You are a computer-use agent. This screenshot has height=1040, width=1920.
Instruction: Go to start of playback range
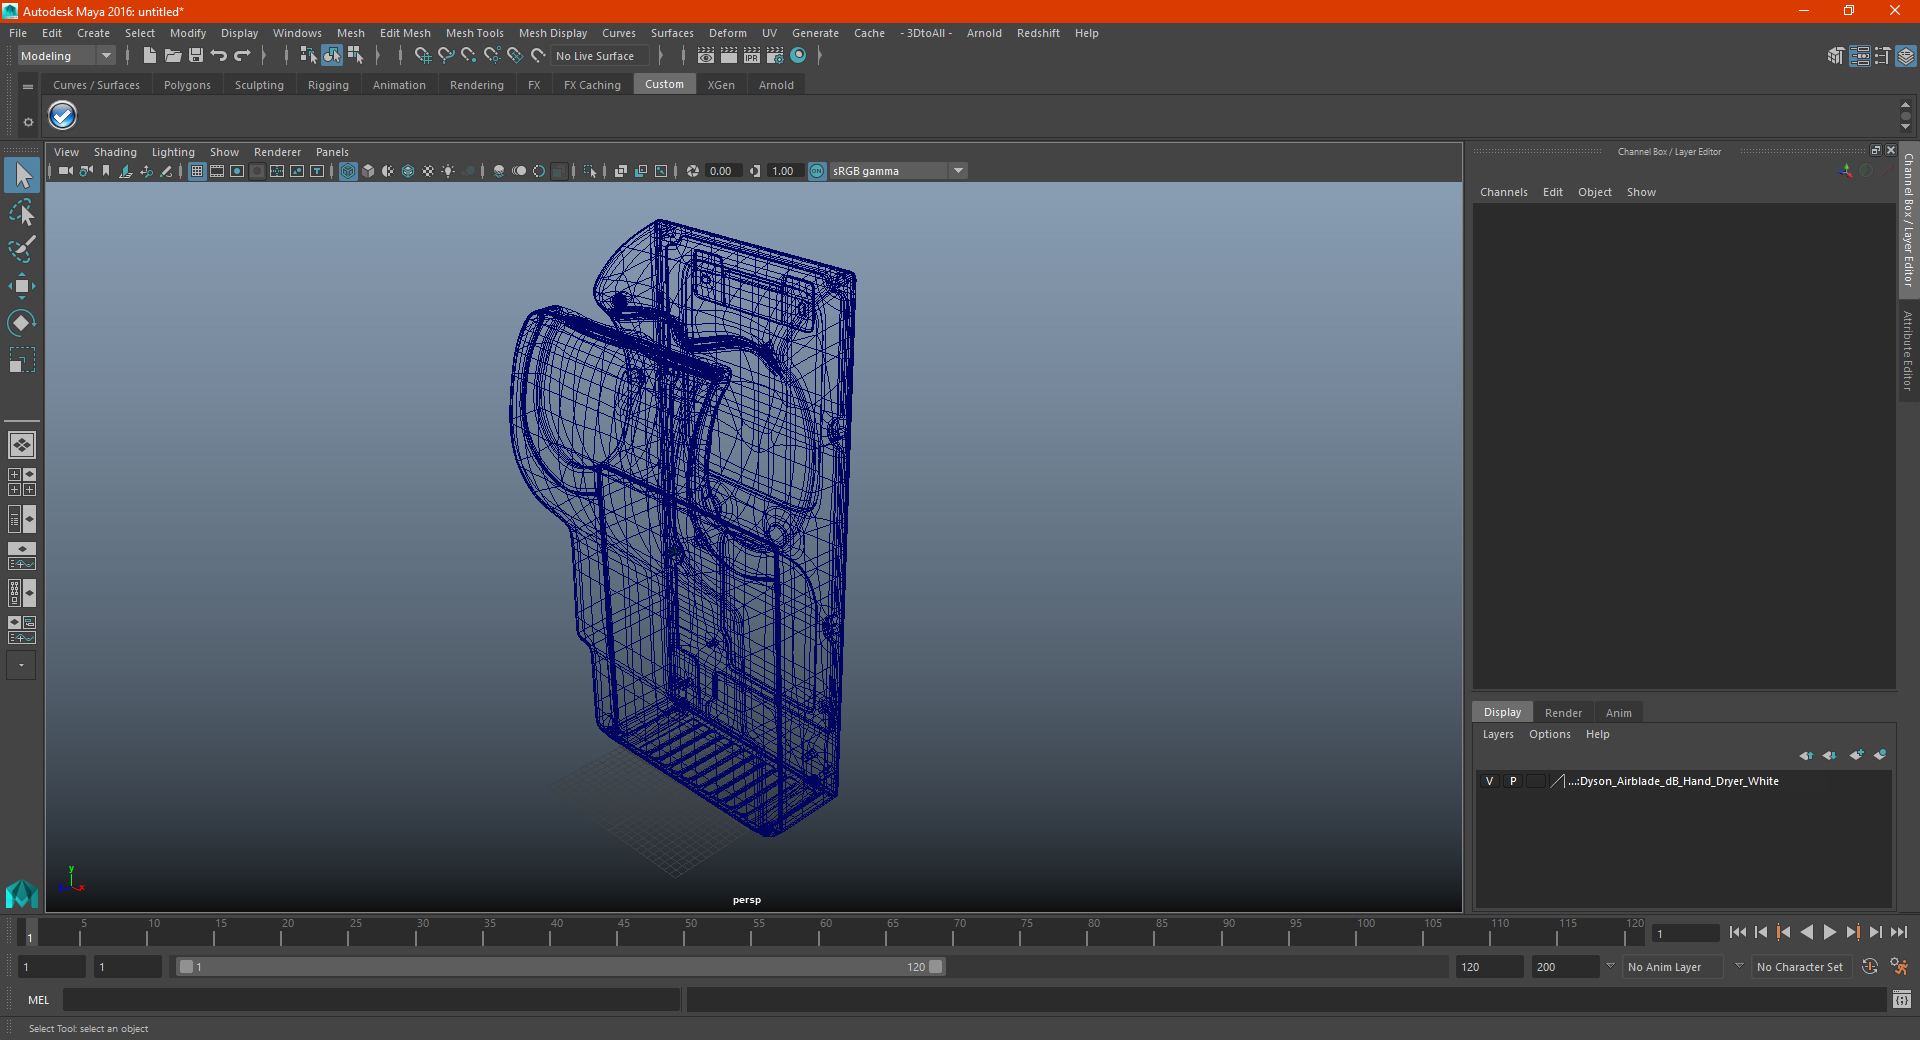(1738, 932)
